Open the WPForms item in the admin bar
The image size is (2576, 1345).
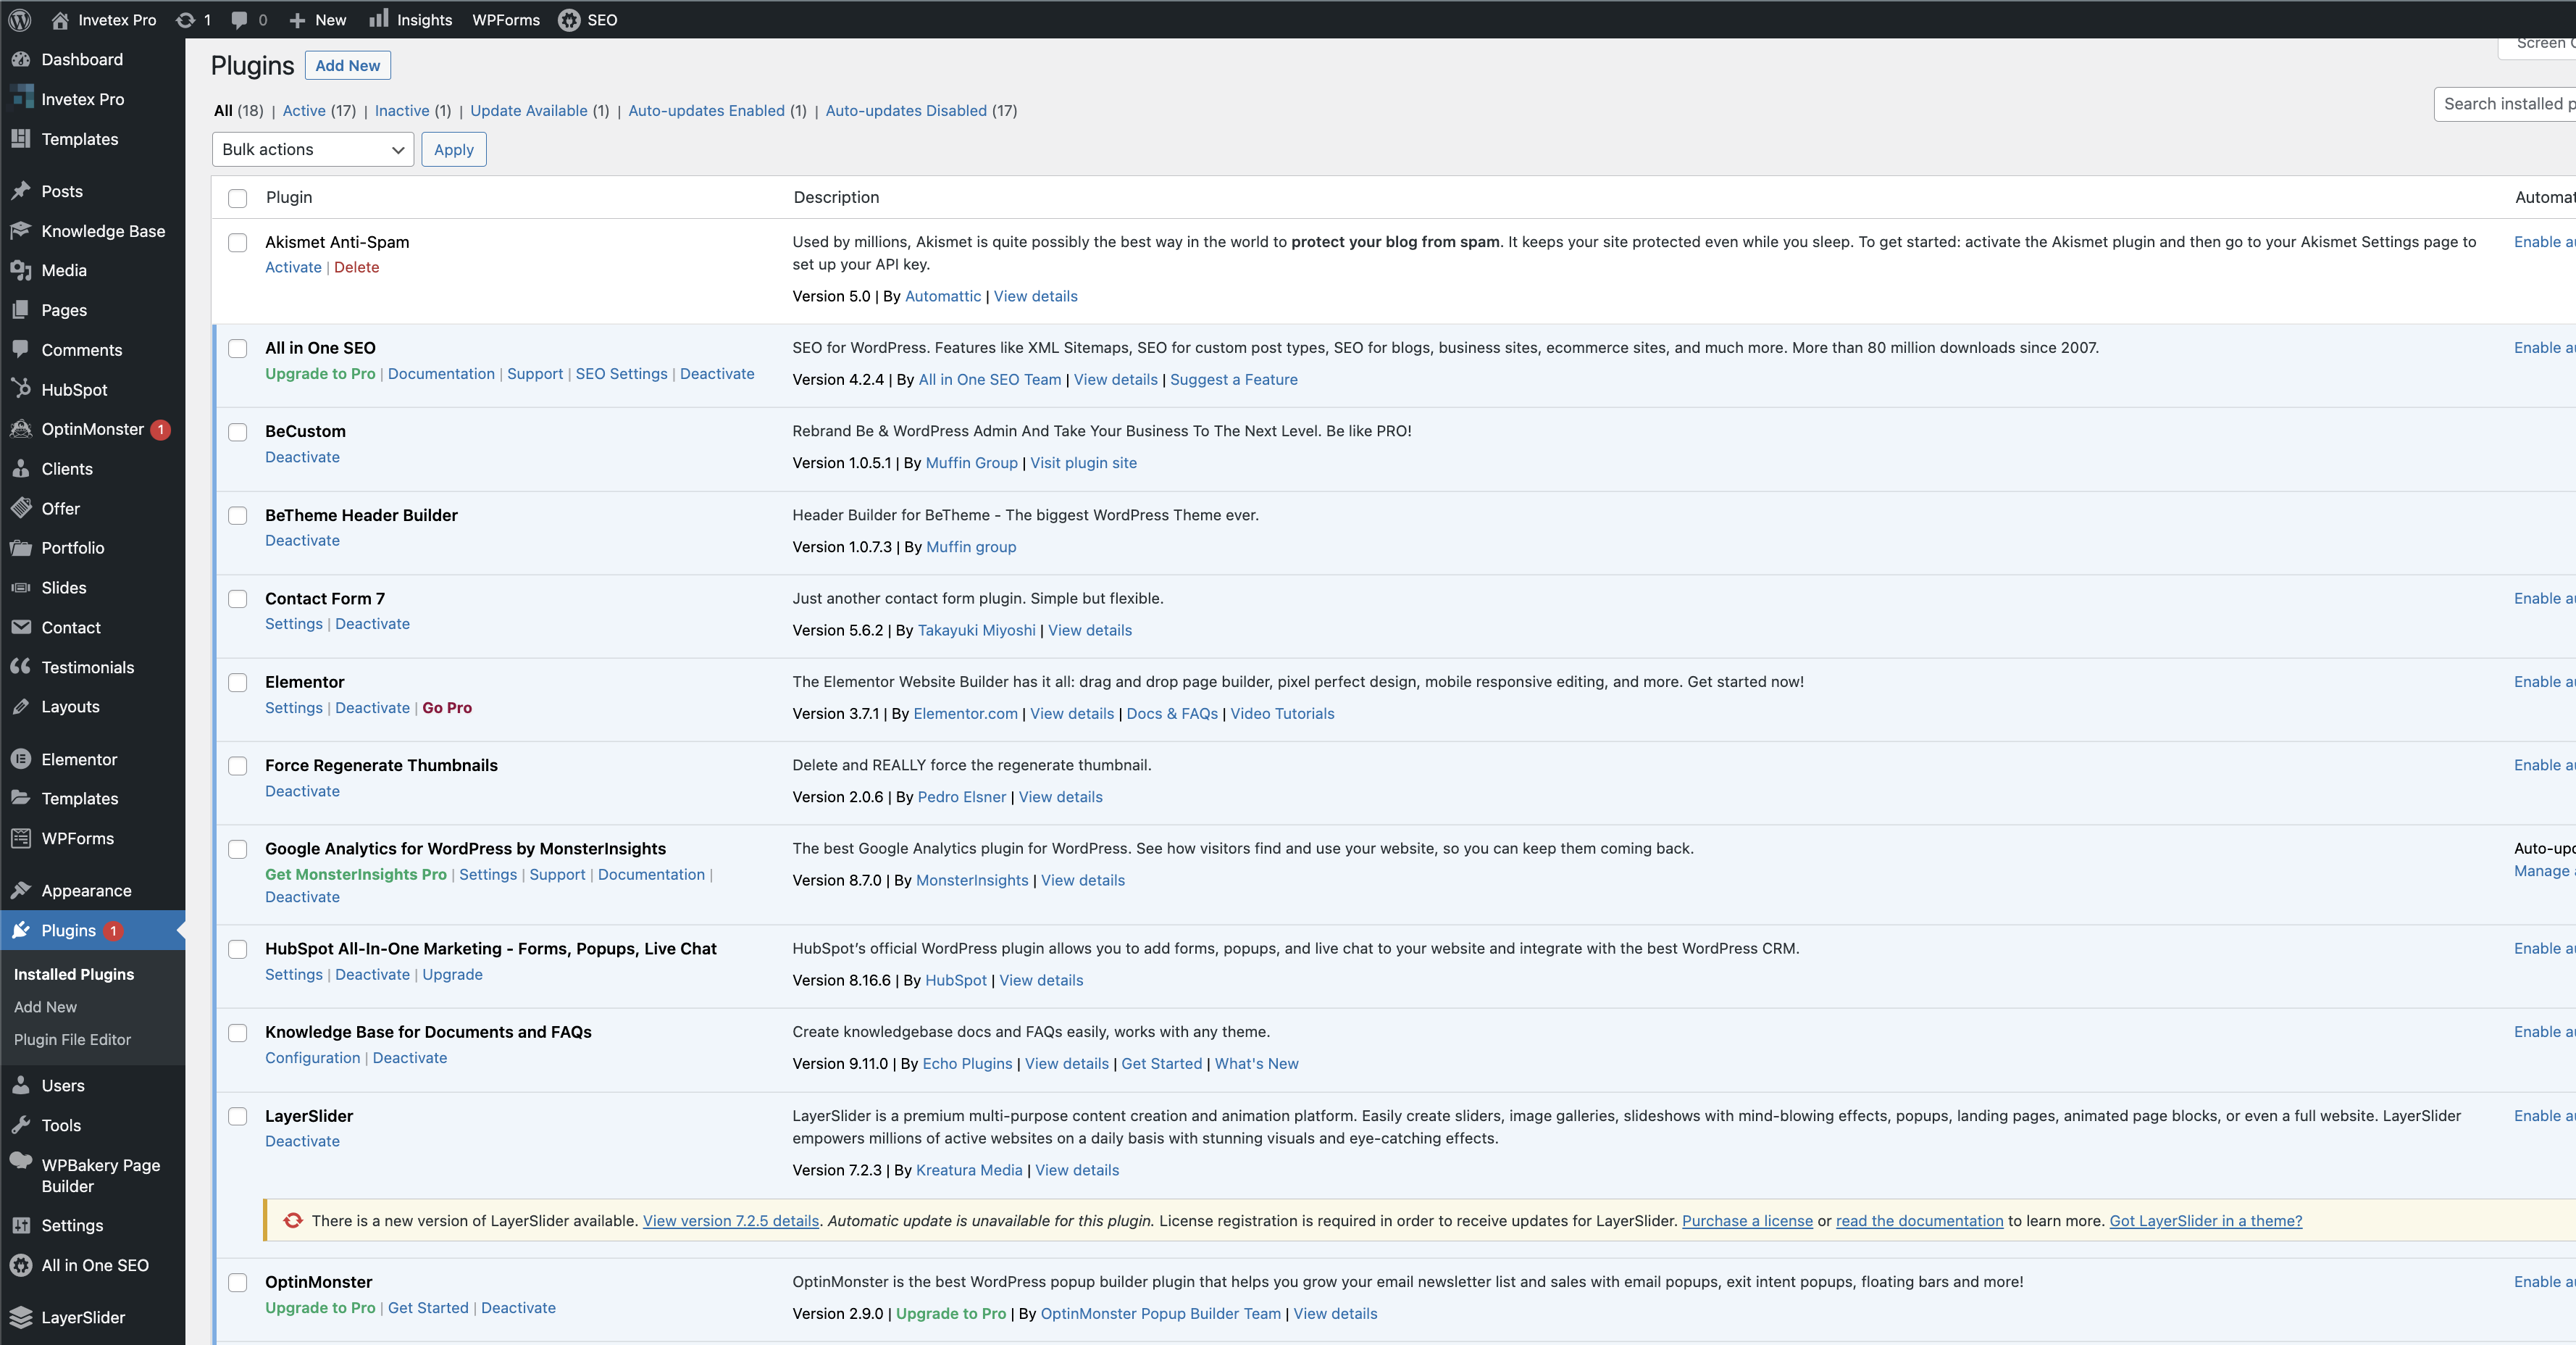506,20
